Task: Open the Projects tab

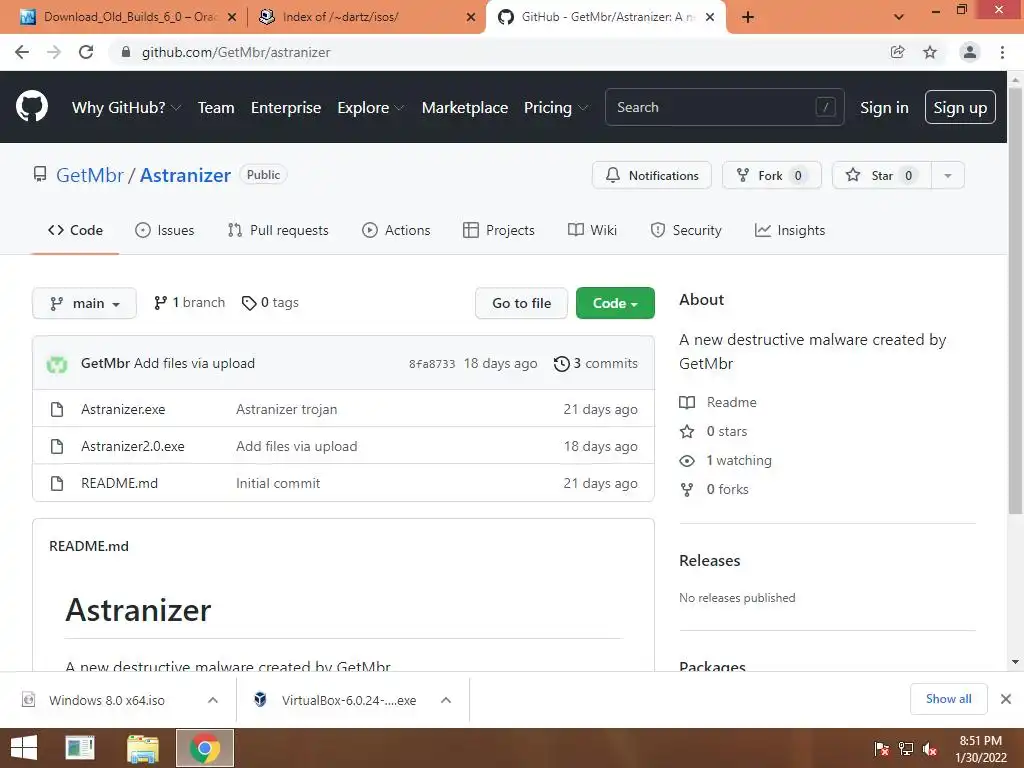Action: pos(498,231)
